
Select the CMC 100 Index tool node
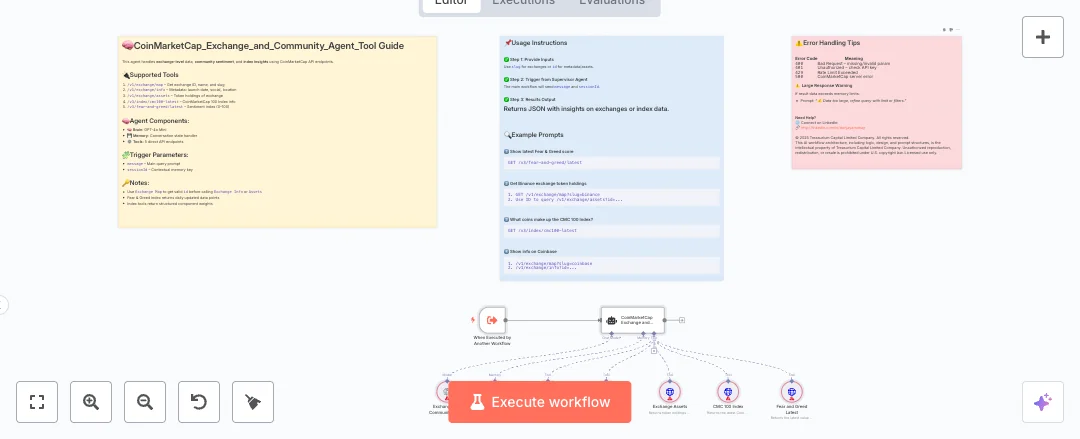(x=727, y=392)
